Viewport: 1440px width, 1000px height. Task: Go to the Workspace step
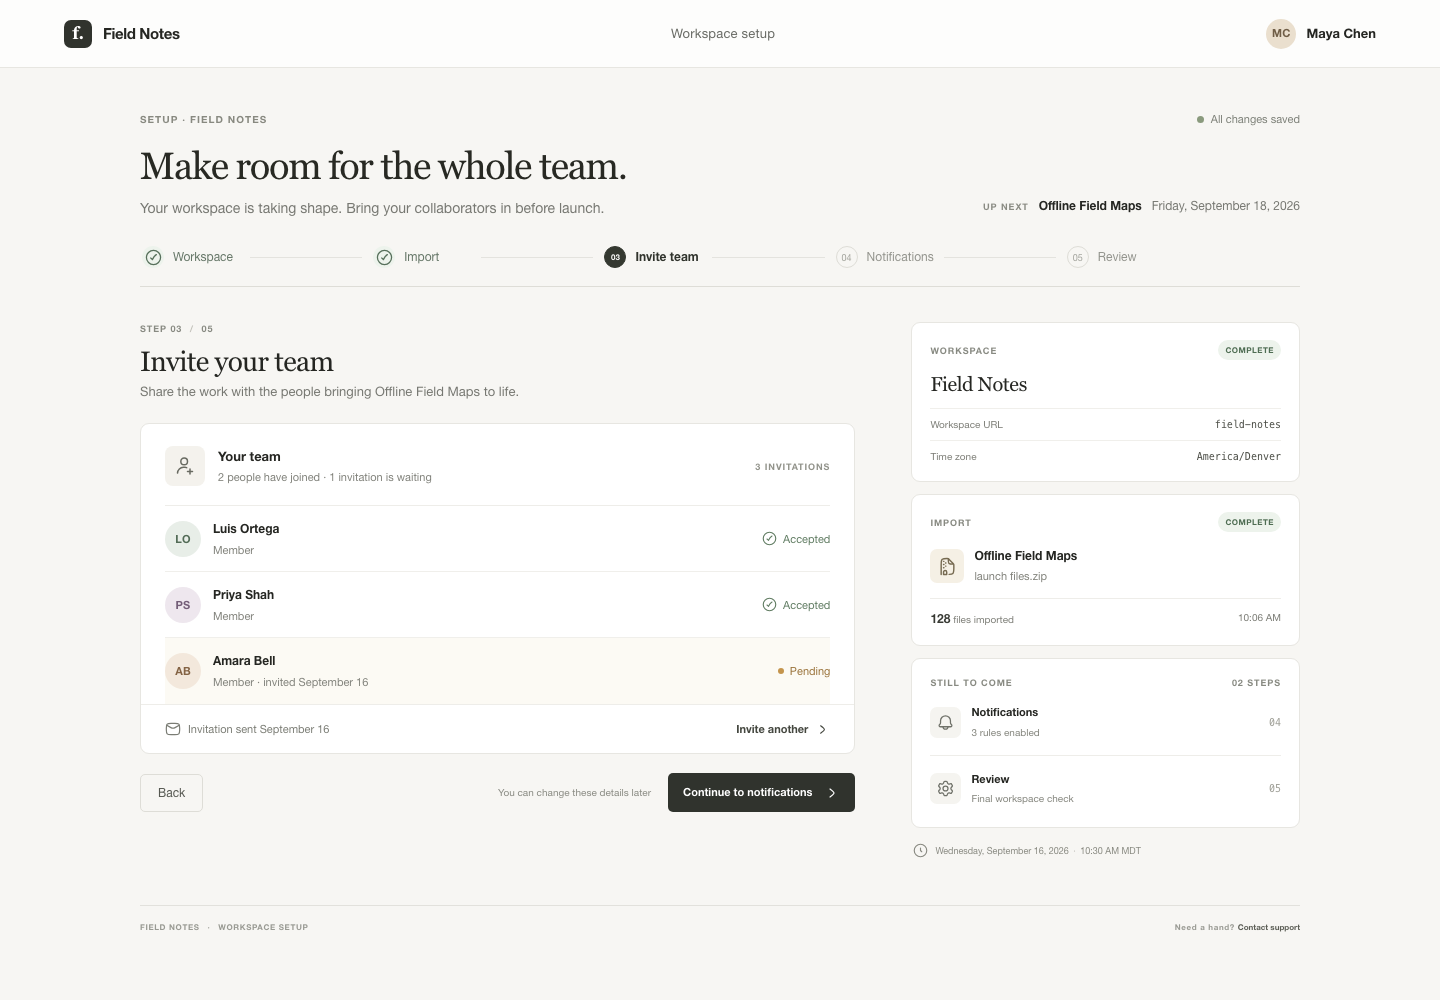point(189,257)
